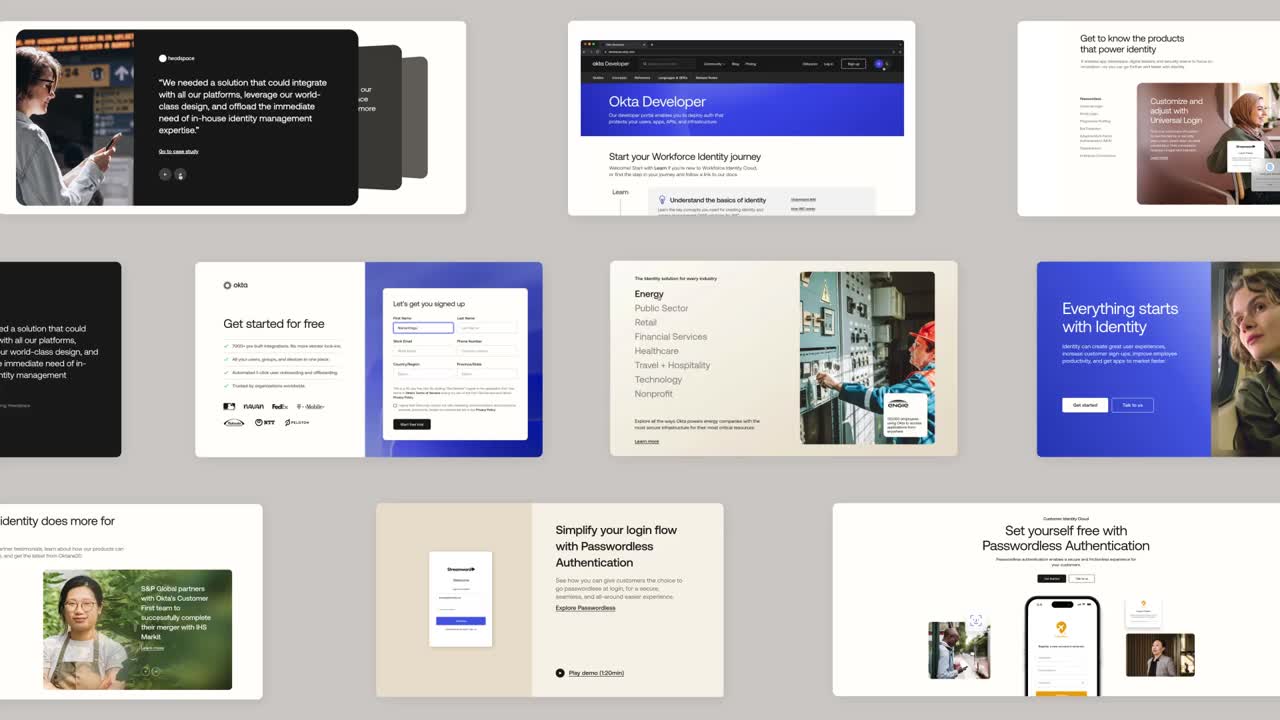Viewport: 1280px width, 720px height.
Task: Click the FedEx logo under Get started
Action: pyautogui.click(x=280, y=407)
